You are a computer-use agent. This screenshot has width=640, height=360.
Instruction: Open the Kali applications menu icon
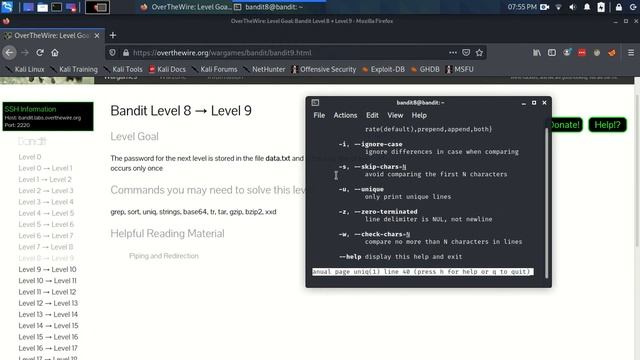7,7
